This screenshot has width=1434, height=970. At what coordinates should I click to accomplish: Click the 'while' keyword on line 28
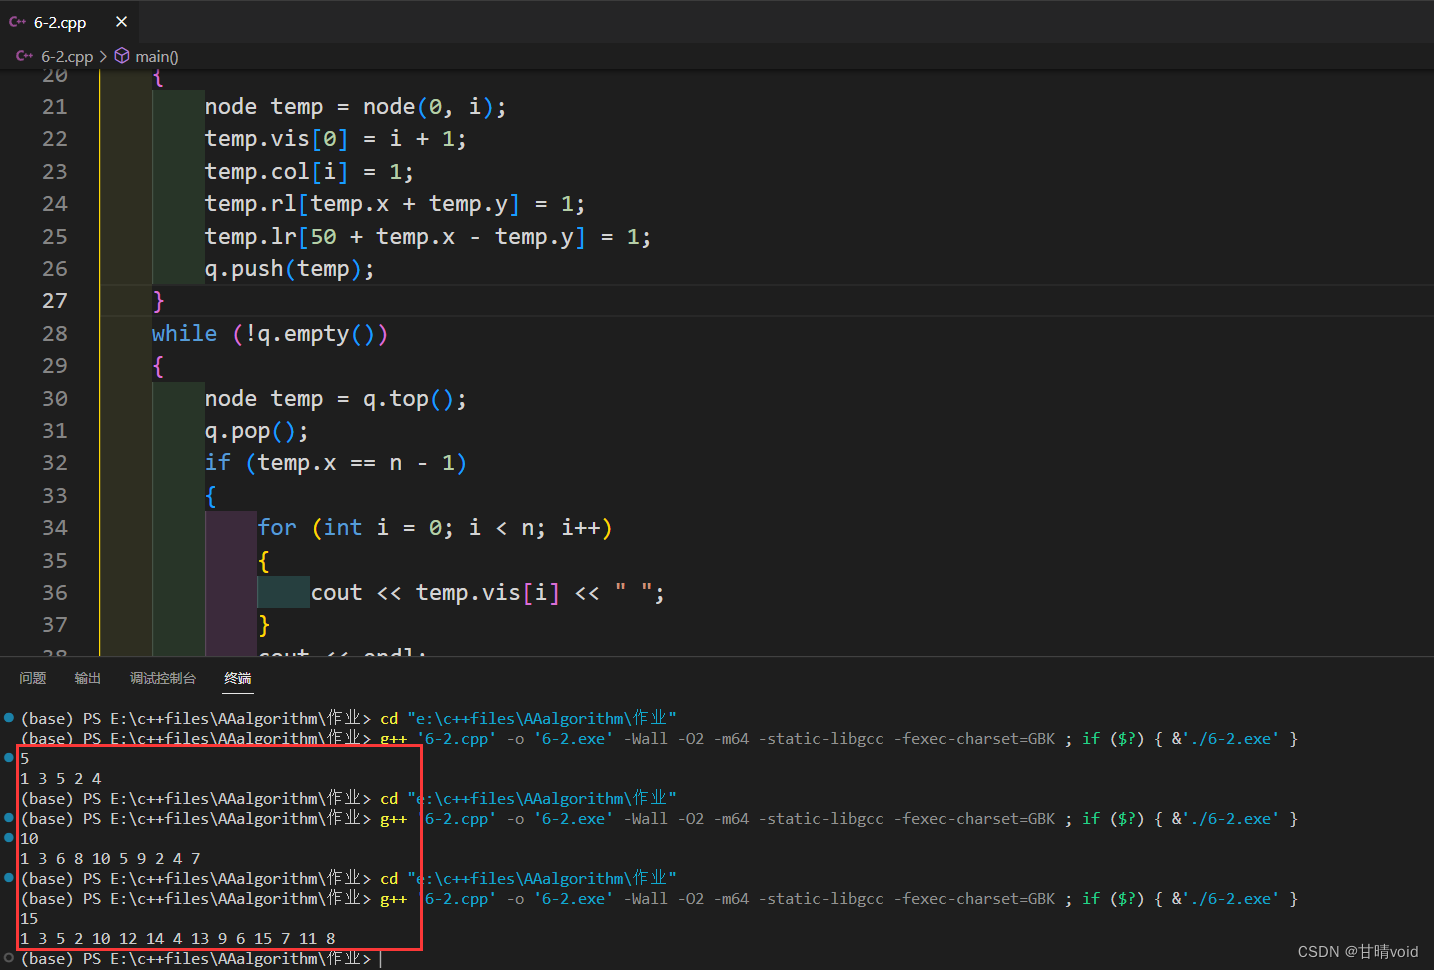184,334
